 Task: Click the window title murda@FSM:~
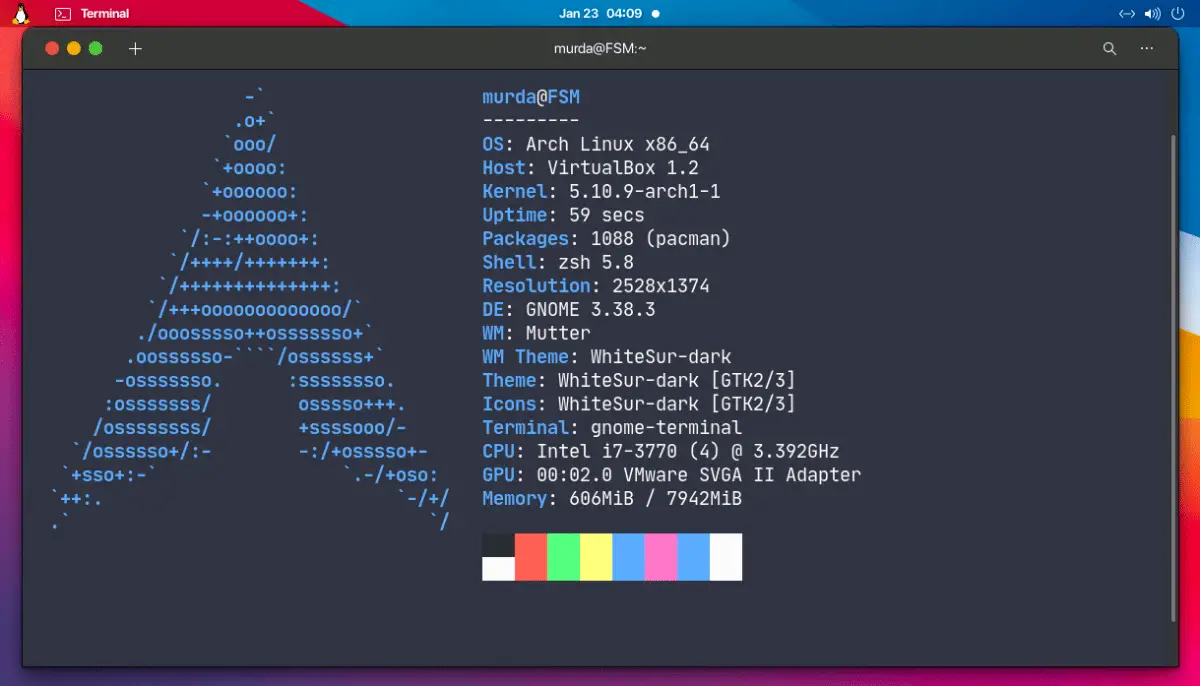(600, 48)
